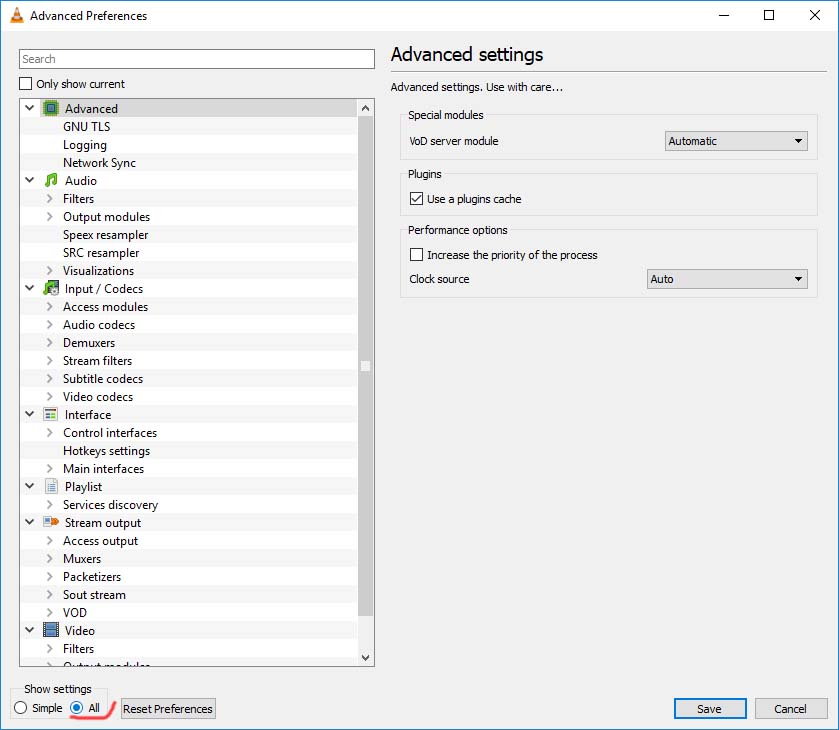
Task: Click the Stream output category icon
Action: pyautogui.click(x=51, y=522)
